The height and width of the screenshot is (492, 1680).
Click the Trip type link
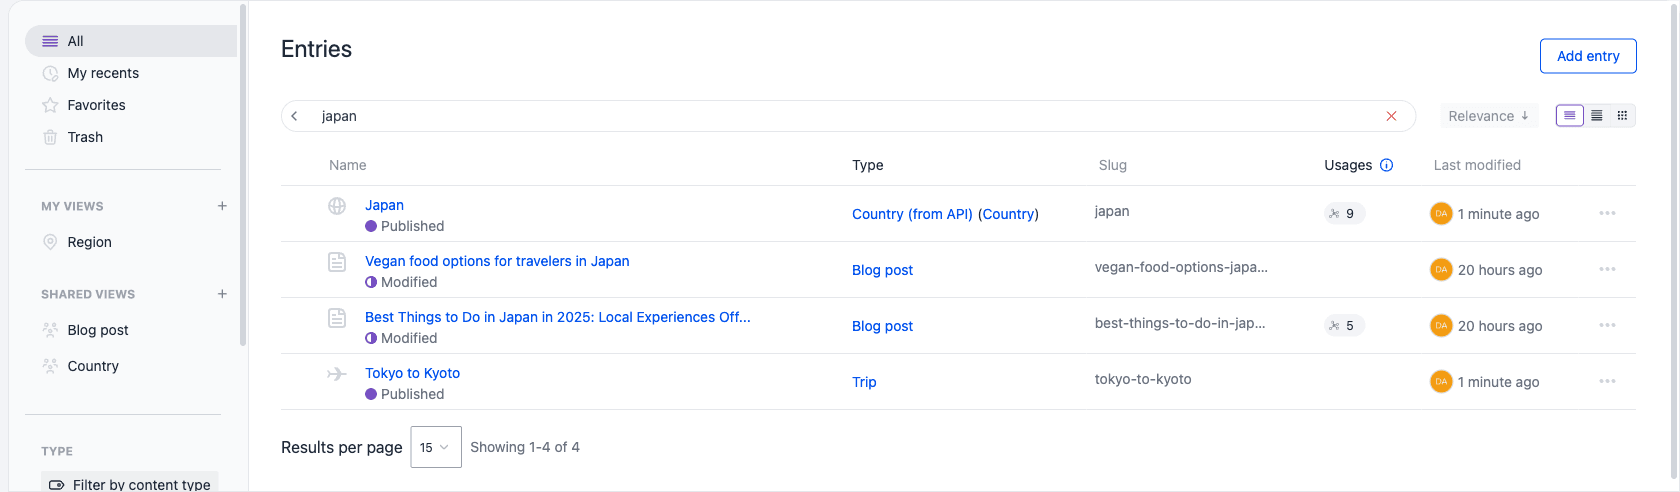pos(864,382)
